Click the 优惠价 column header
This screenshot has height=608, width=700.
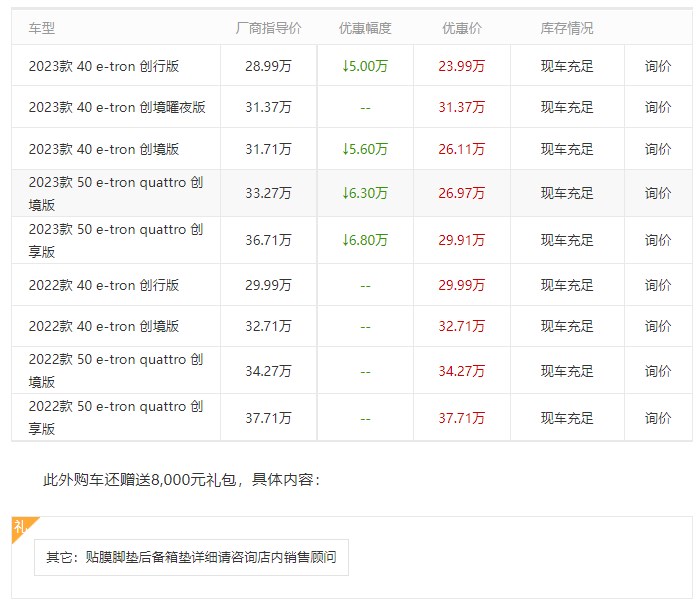(462, 28)
